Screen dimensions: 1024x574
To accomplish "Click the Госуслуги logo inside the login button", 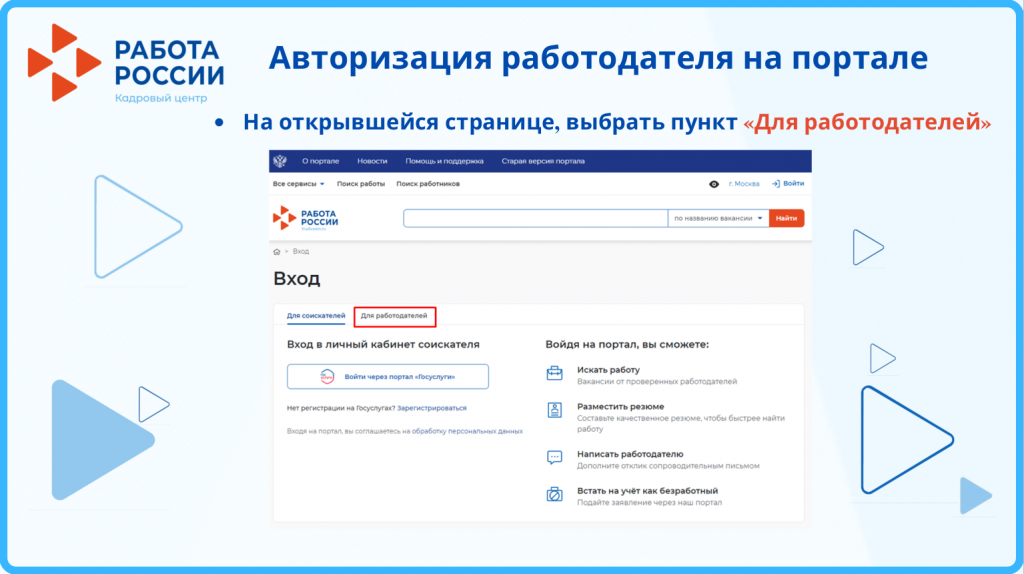I will [328, 376].
